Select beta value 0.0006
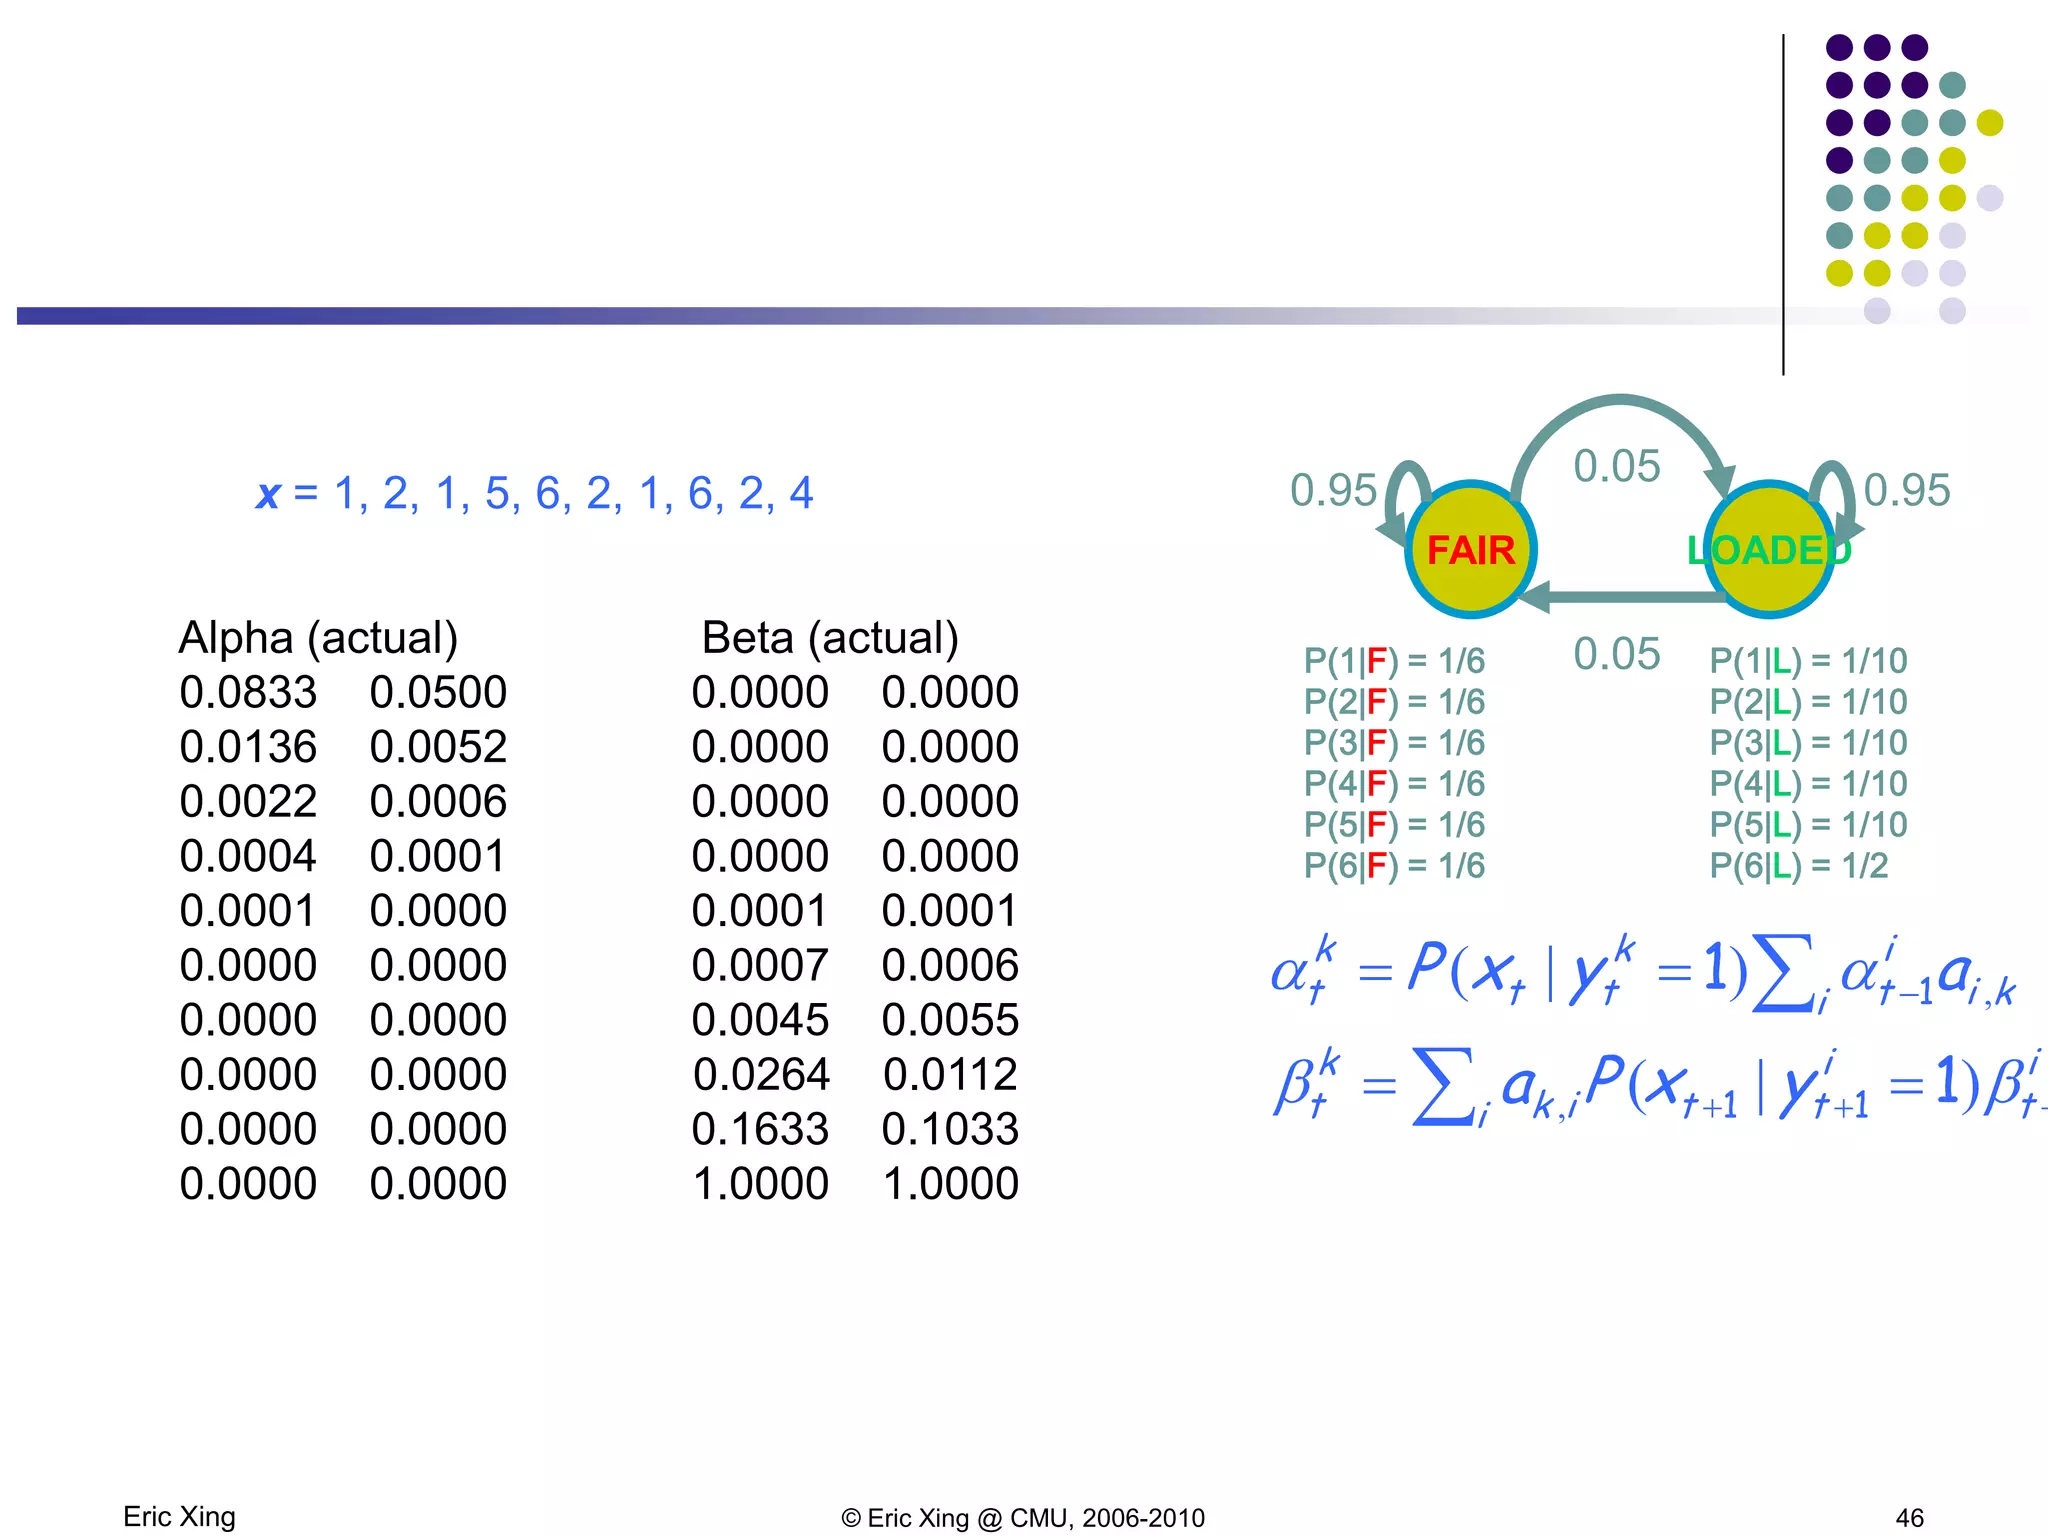This screenshot has height=1536, width=2048. pos(950,965)
